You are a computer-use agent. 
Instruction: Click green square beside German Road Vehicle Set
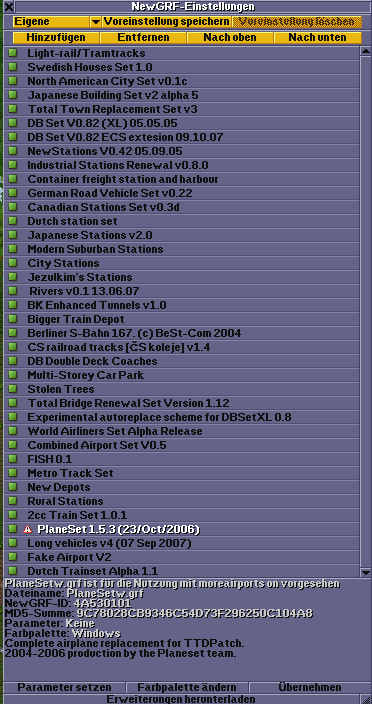click(13, 193)
